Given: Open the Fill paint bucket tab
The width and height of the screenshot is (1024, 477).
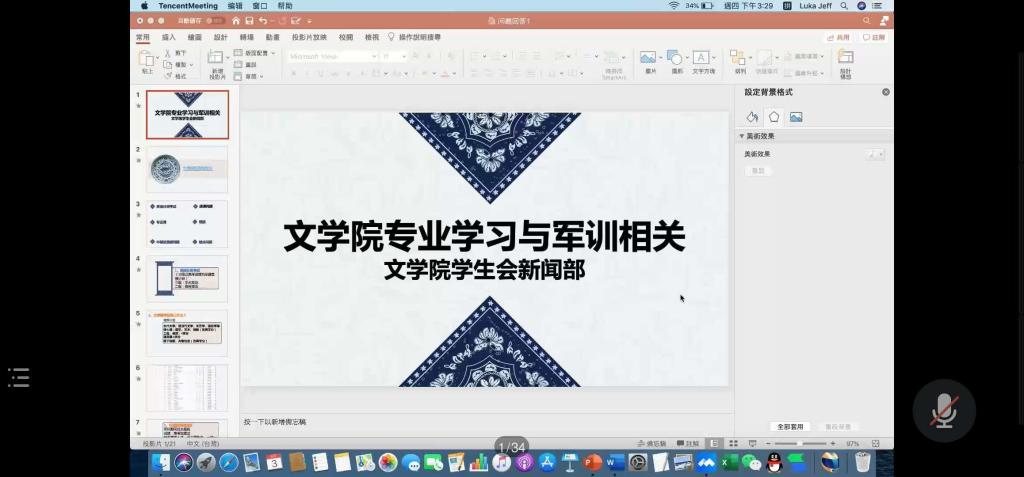Looking at the screenshot, I should (753, 117).
